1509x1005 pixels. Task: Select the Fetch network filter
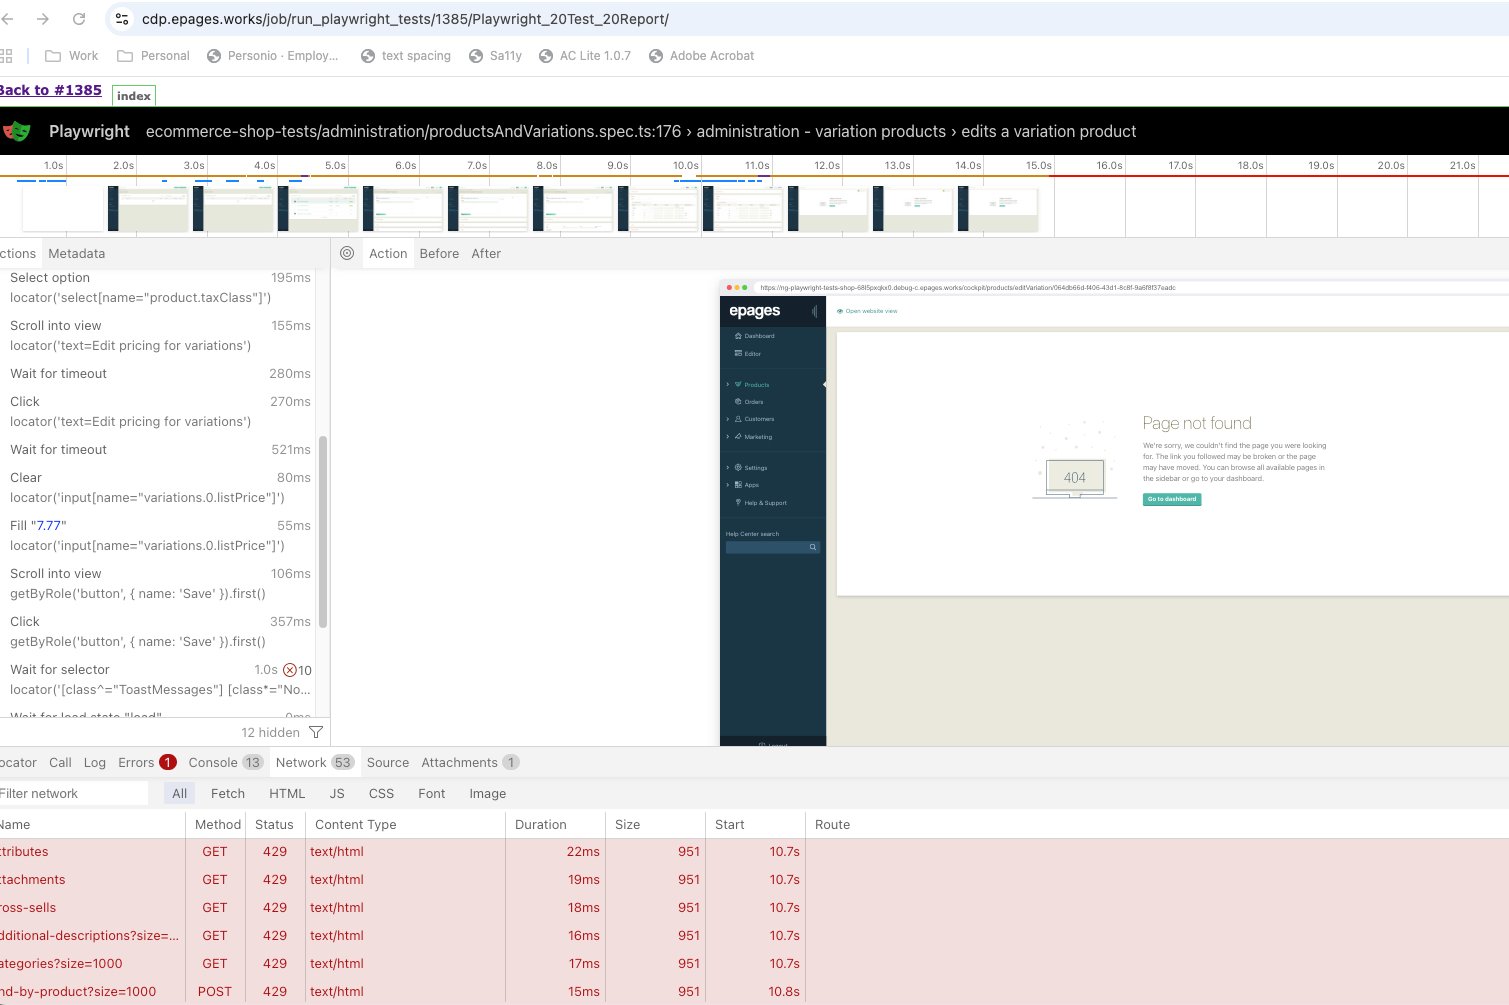[x=227, y=793]
